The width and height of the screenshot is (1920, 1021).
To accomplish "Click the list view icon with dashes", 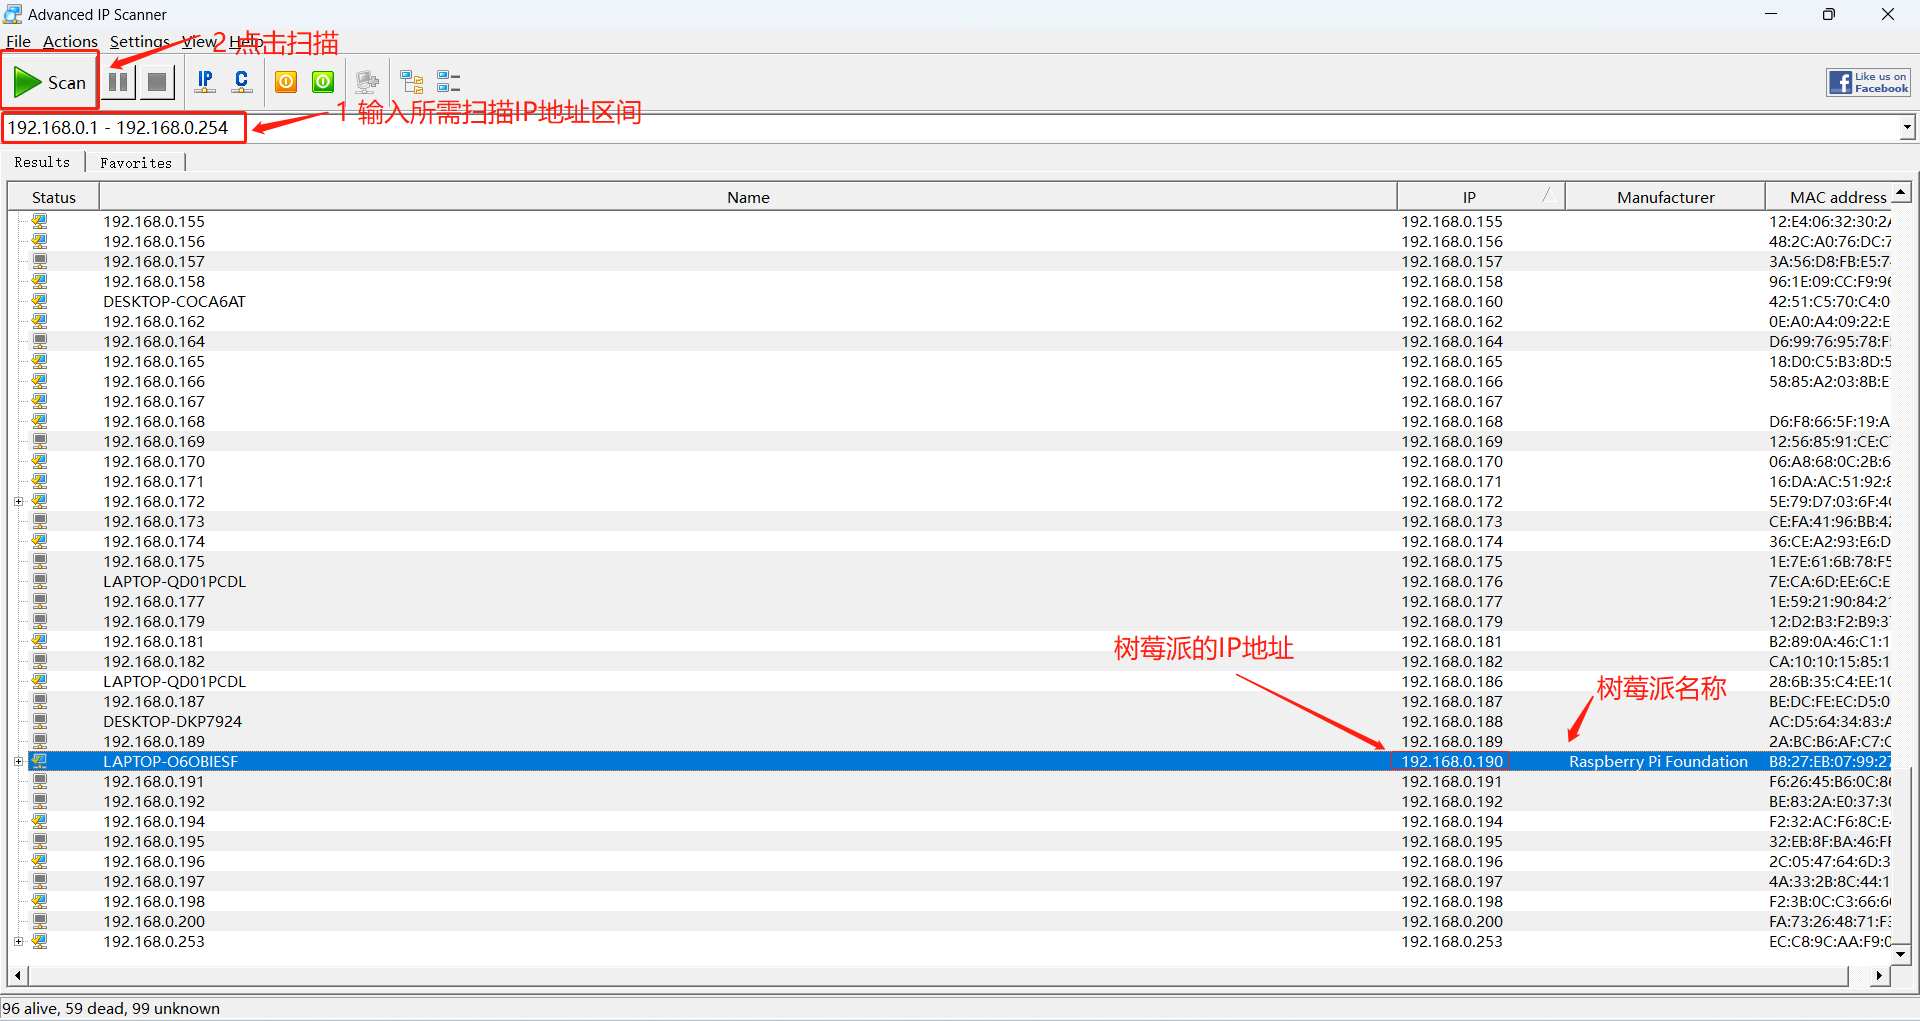I will pyautogui.click(x=448, y=82).
